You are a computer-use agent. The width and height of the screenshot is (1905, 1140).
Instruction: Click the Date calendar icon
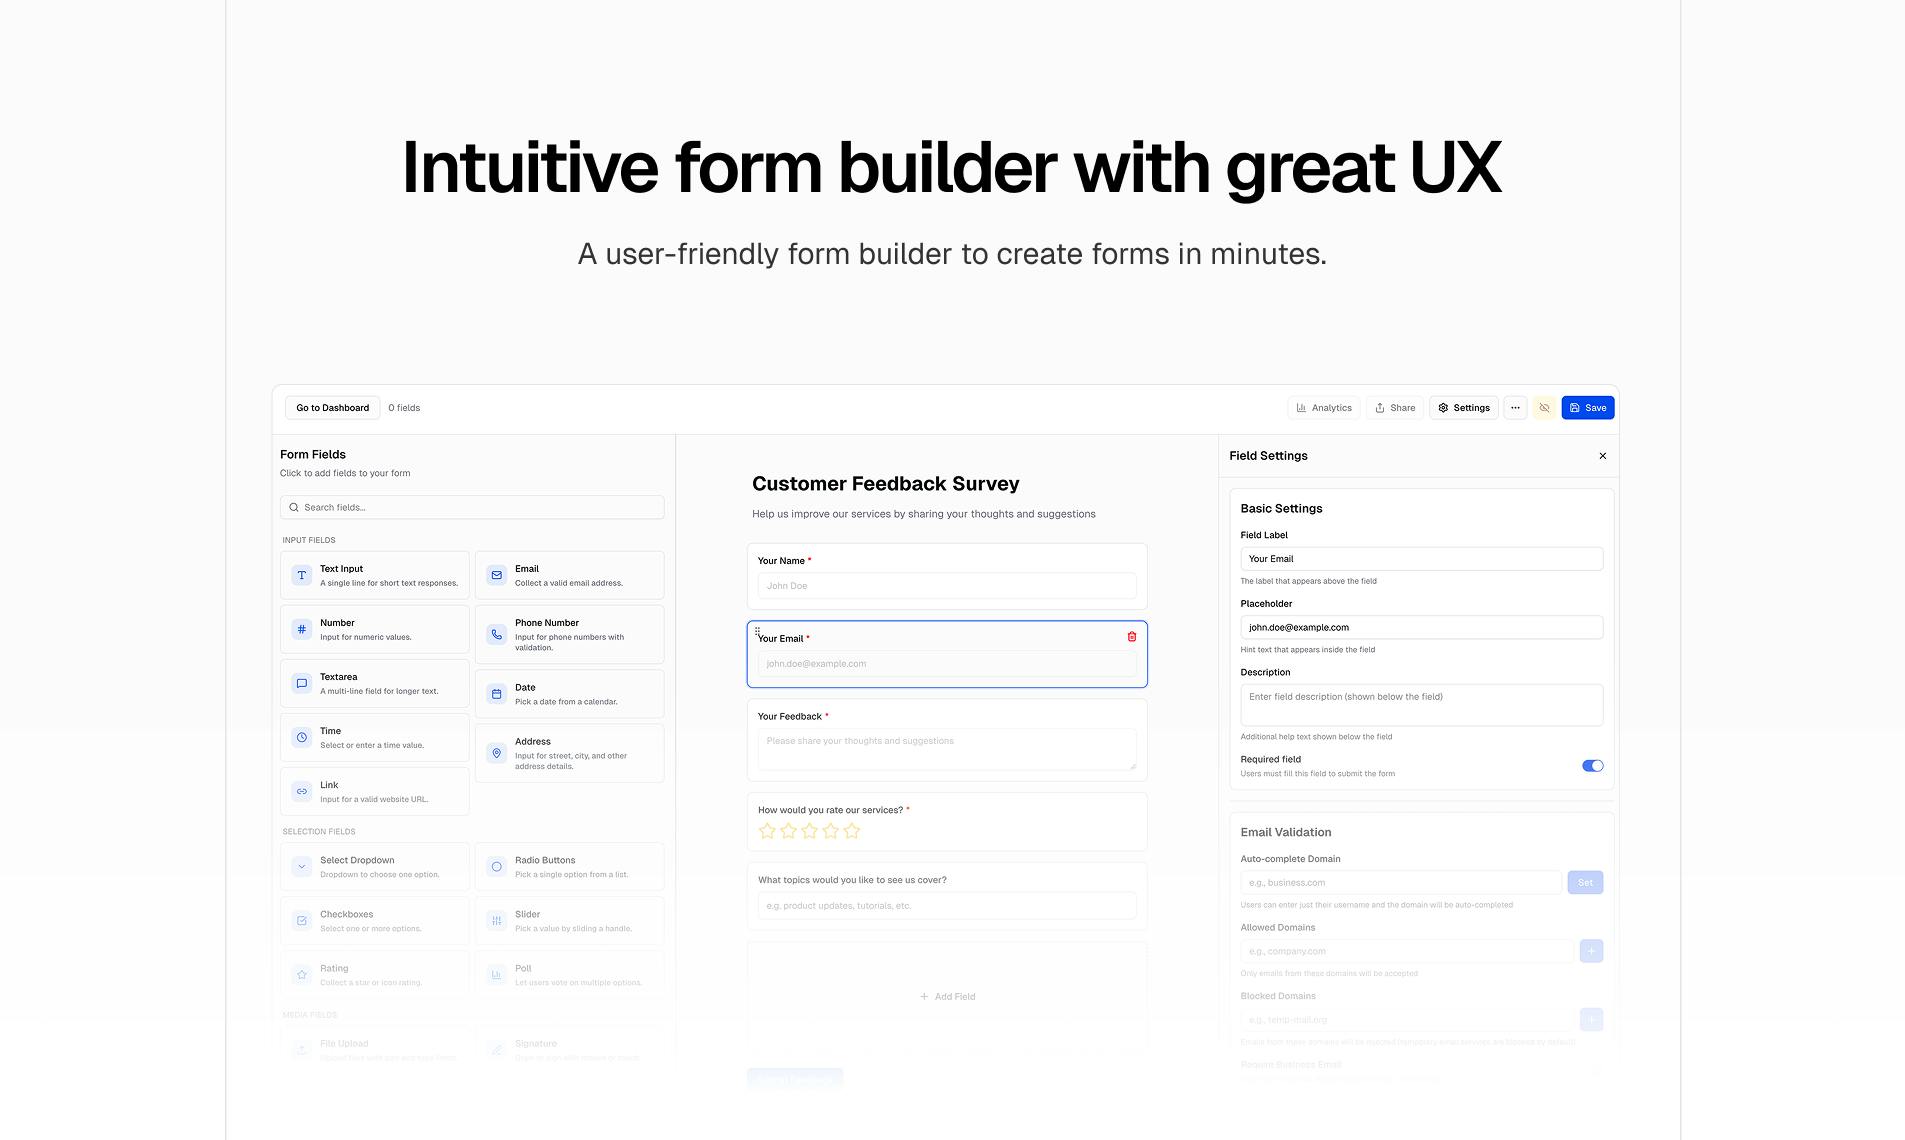(x=496, y=694)
